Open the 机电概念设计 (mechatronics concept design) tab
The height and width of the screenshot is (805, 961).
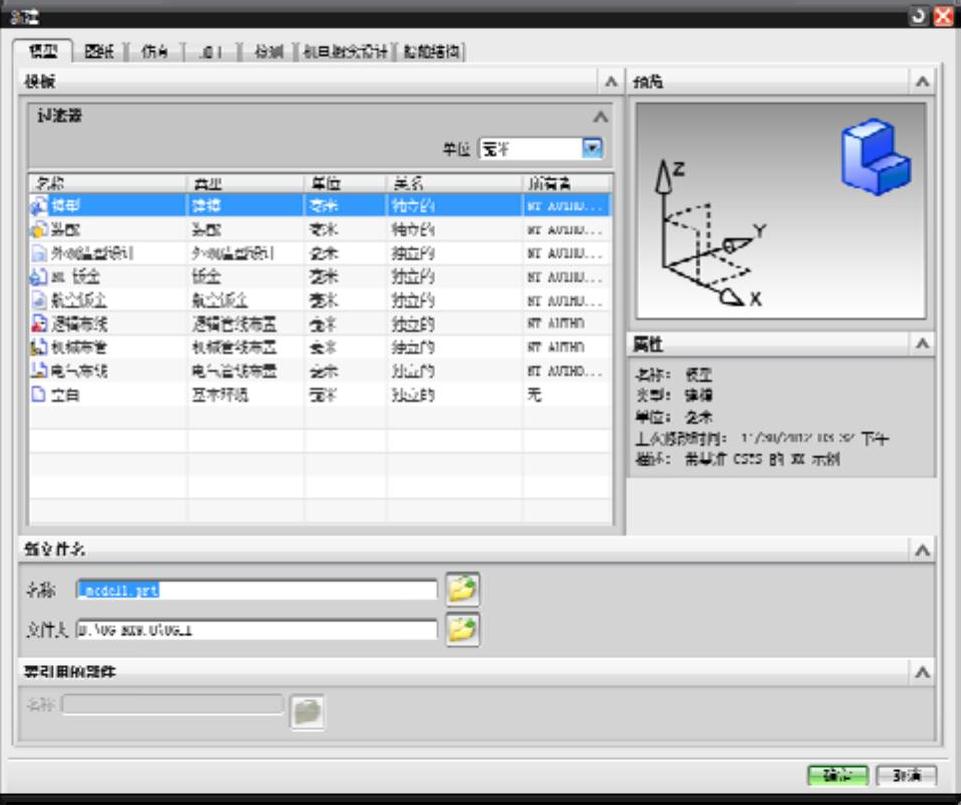[x=346, y=52]
